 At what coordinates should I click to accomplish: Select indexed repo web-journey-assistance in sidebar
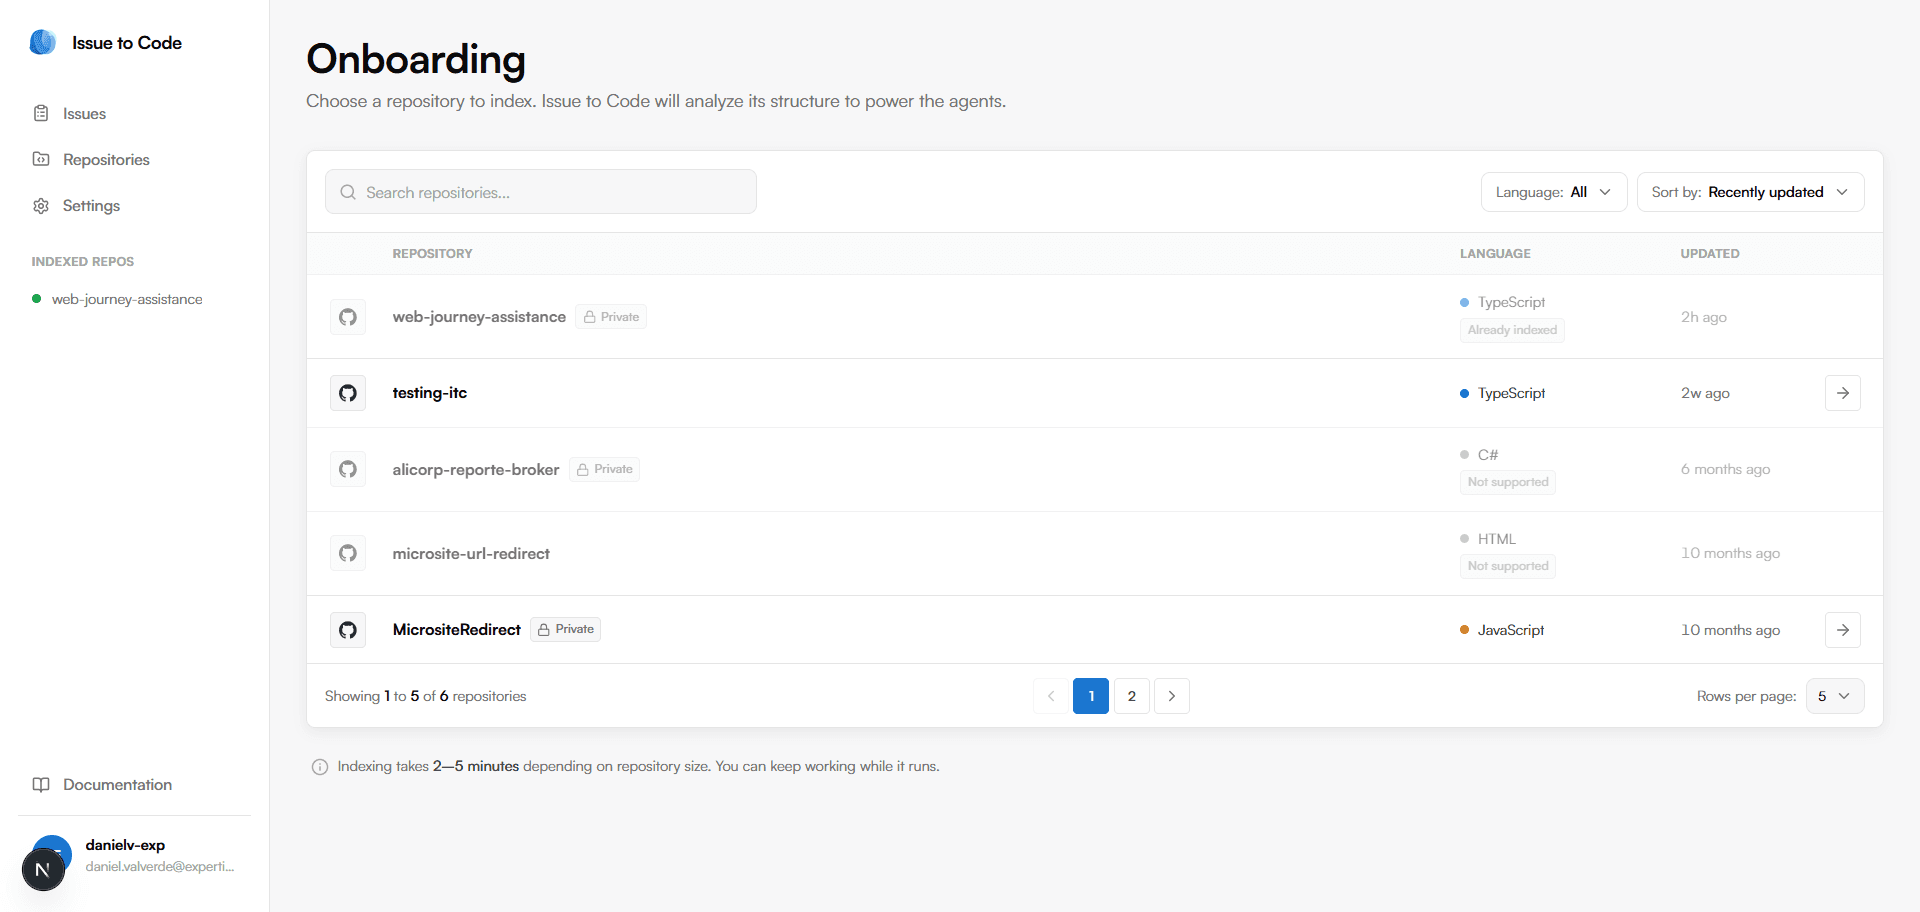coord(127,299)
